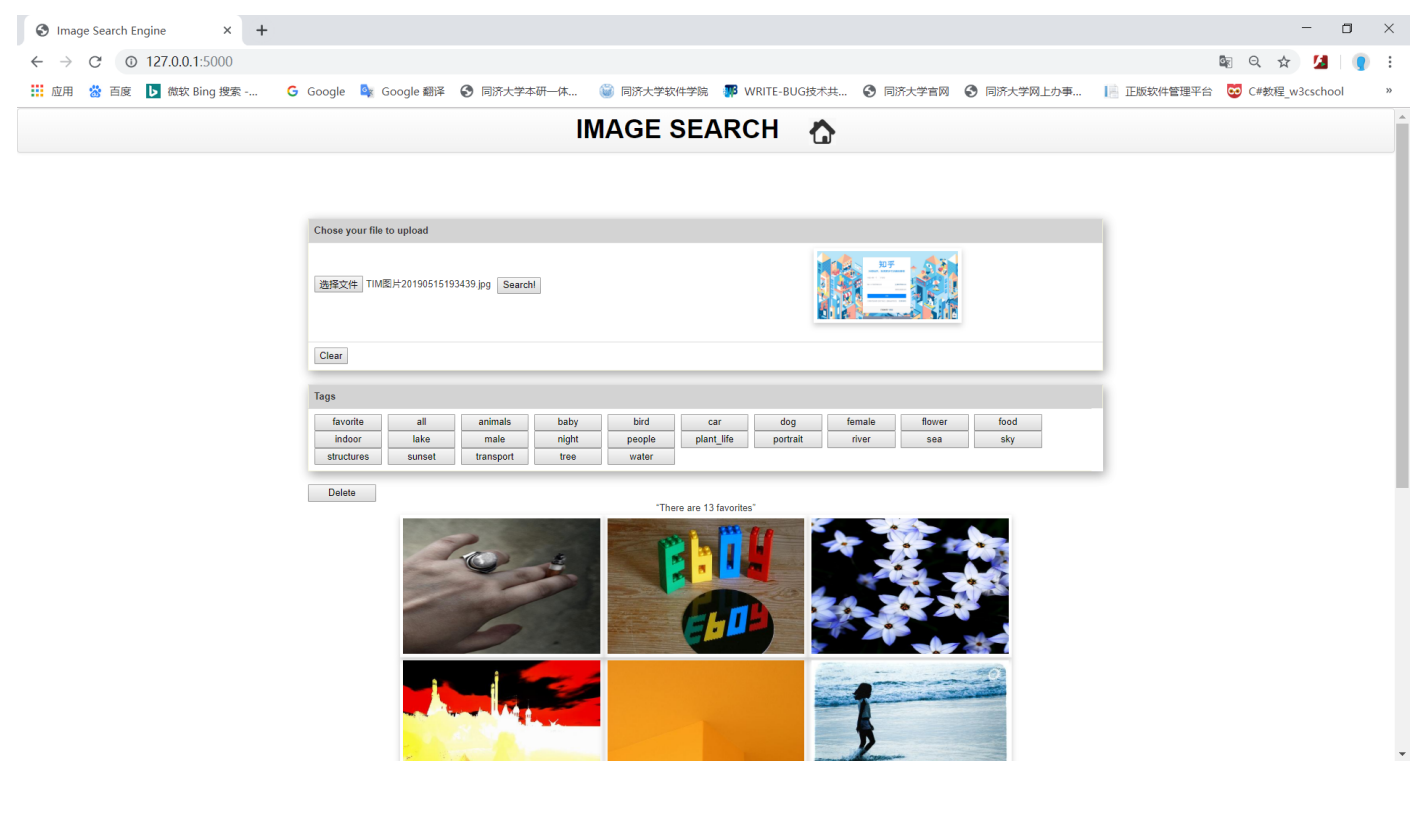The width and height of the screenshot is (1423, 815).
Task: Select the transport tag
Action: (495, 457)
